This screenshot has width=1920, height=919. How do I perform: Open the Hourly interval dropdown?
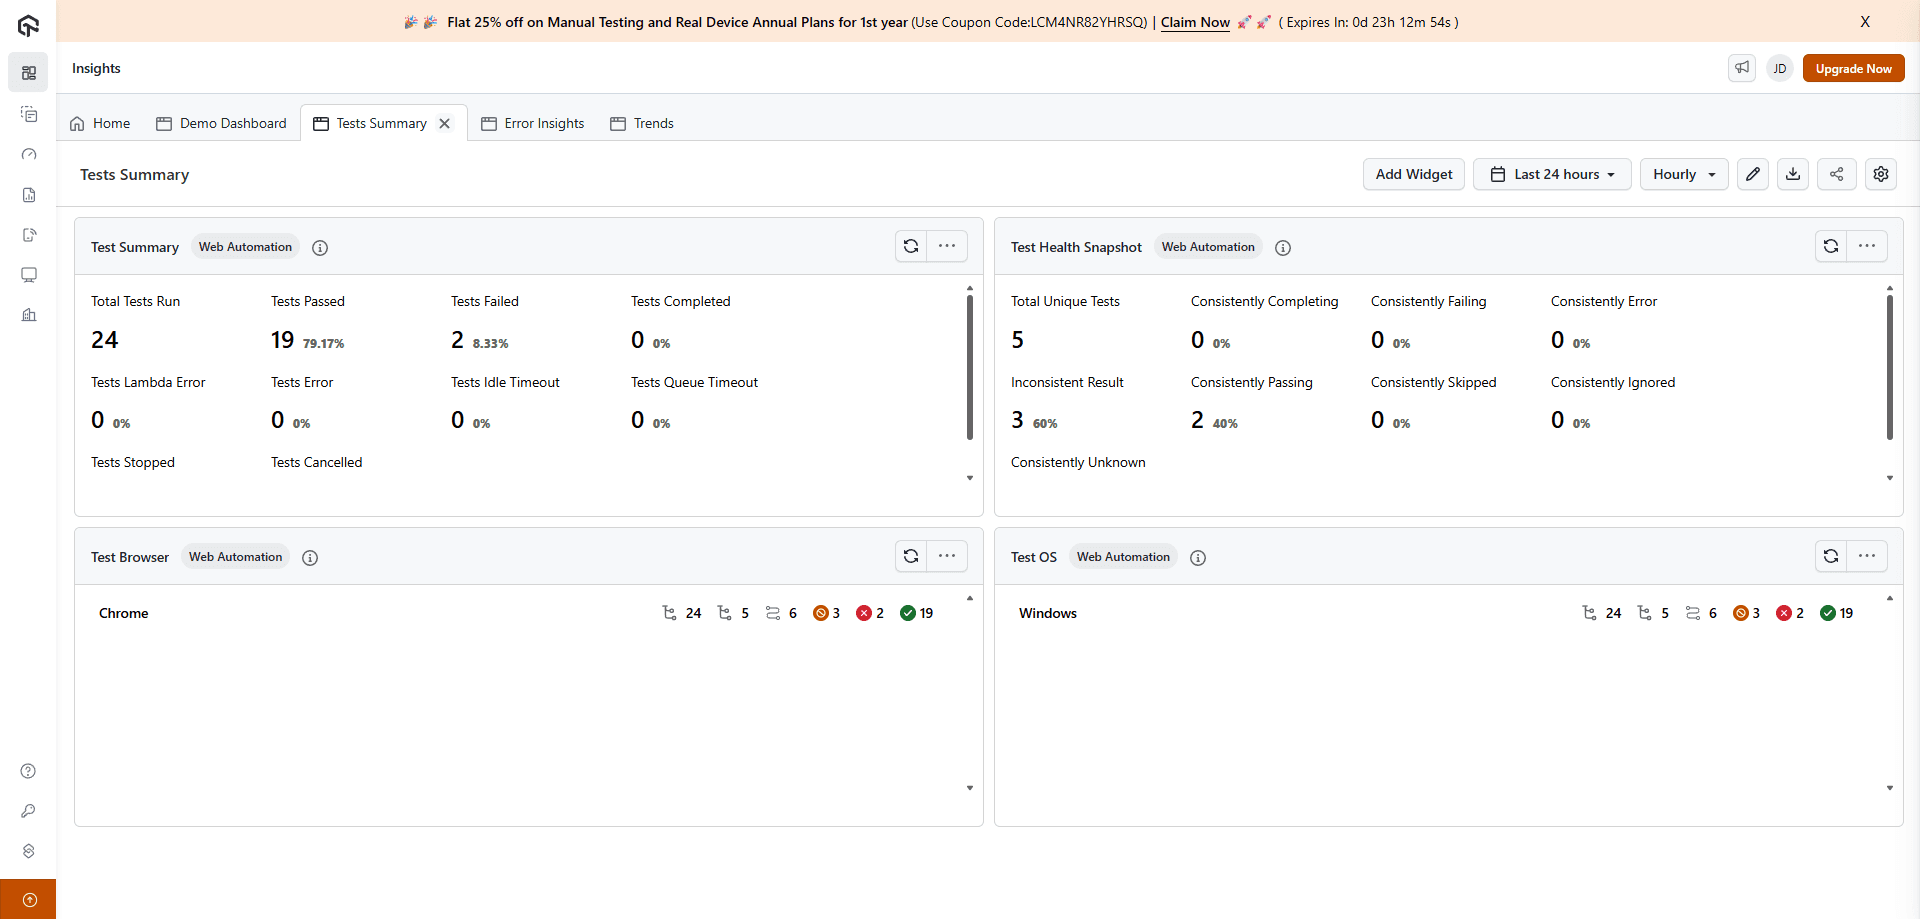[1684, 174]
